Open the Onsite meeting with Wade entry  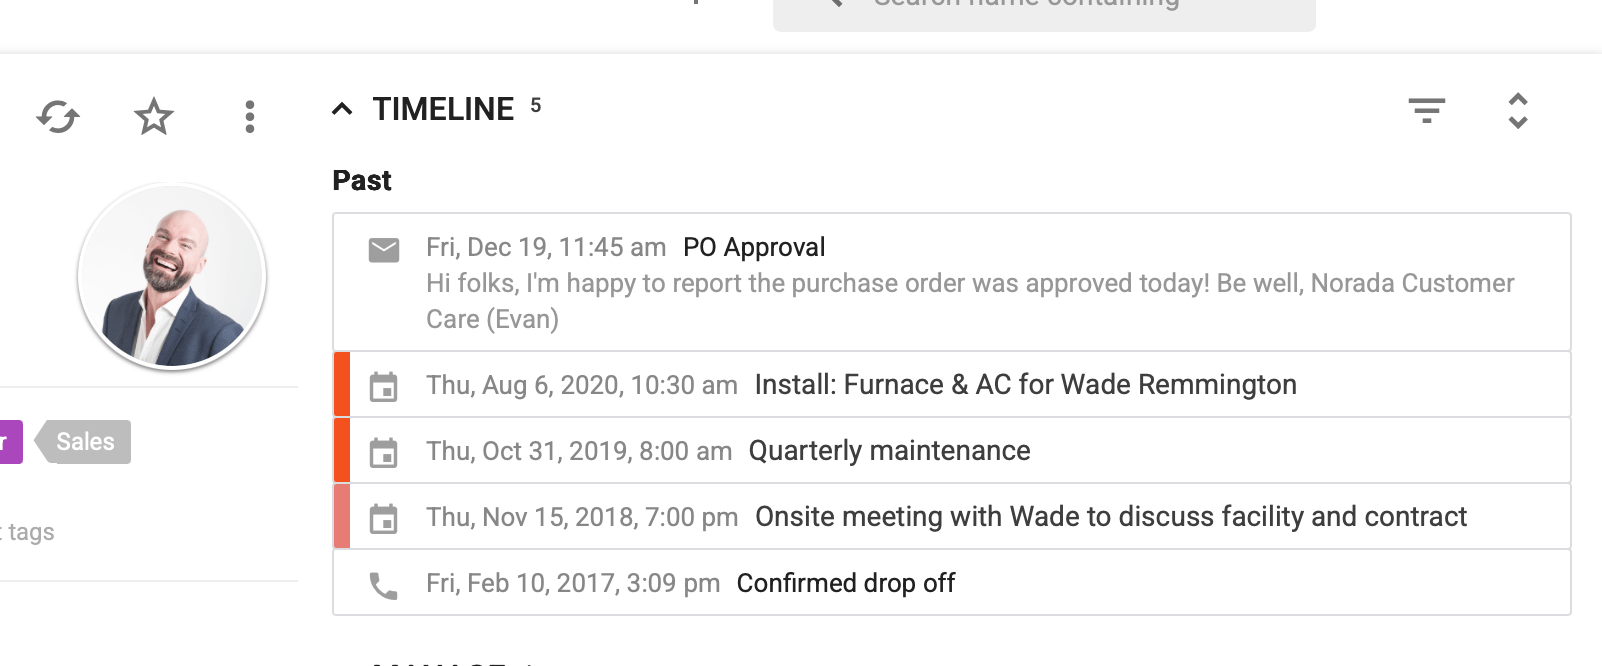point(1110,517)
